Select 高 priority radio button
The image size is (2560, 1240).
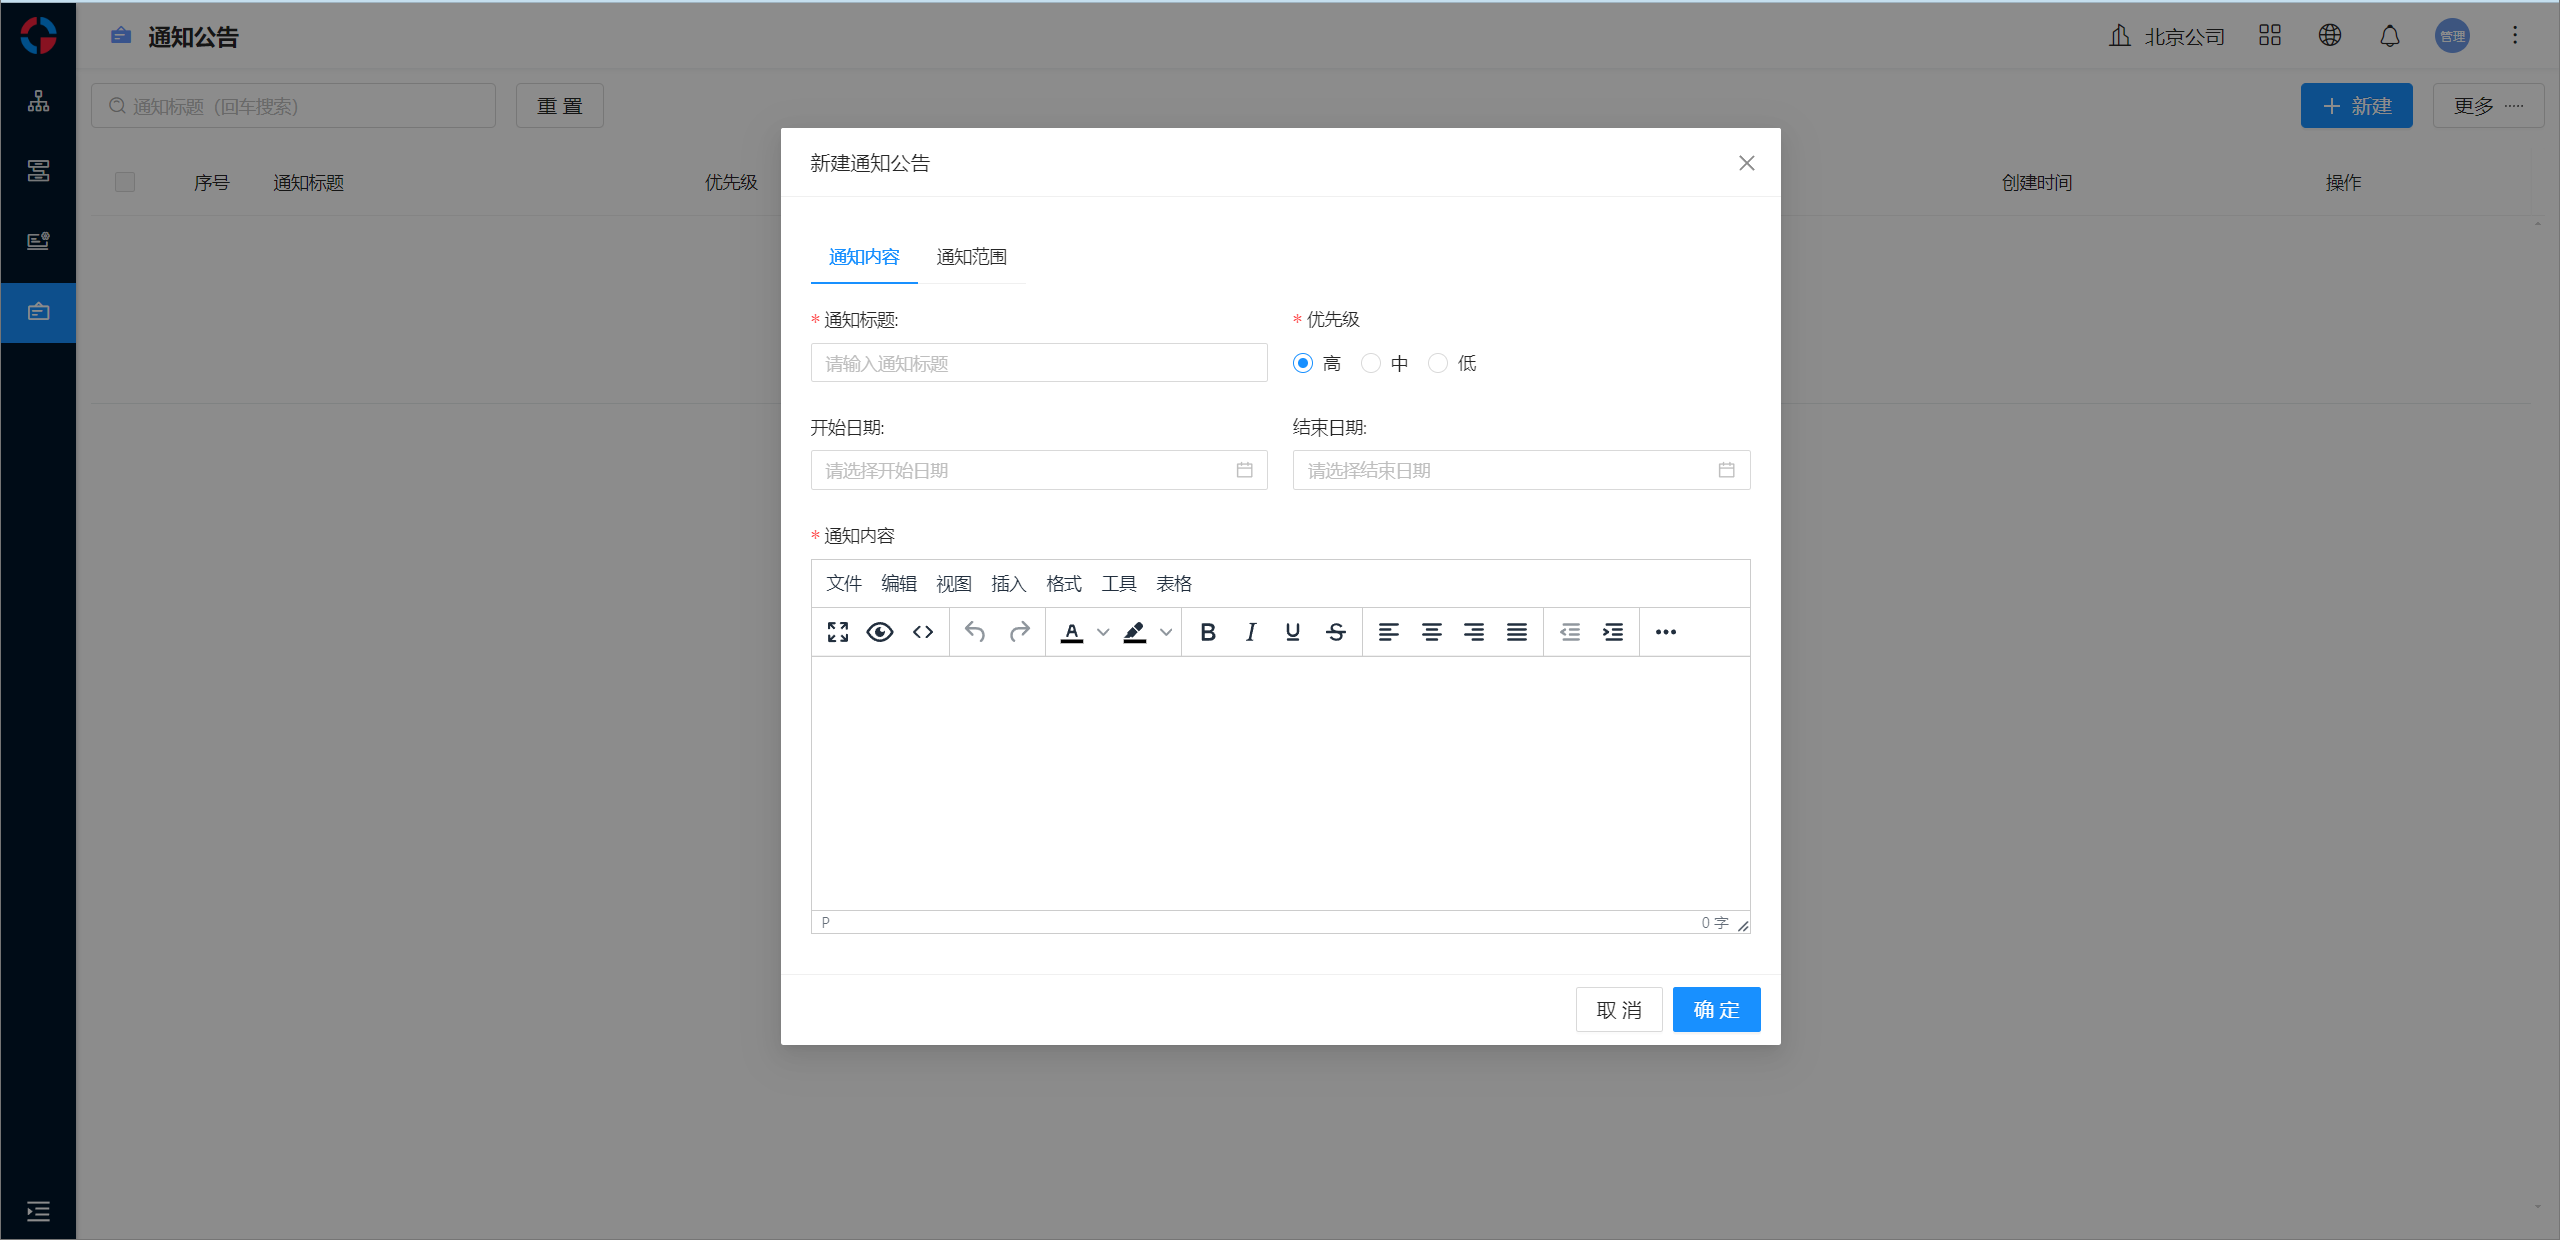tap(1303, 363)
